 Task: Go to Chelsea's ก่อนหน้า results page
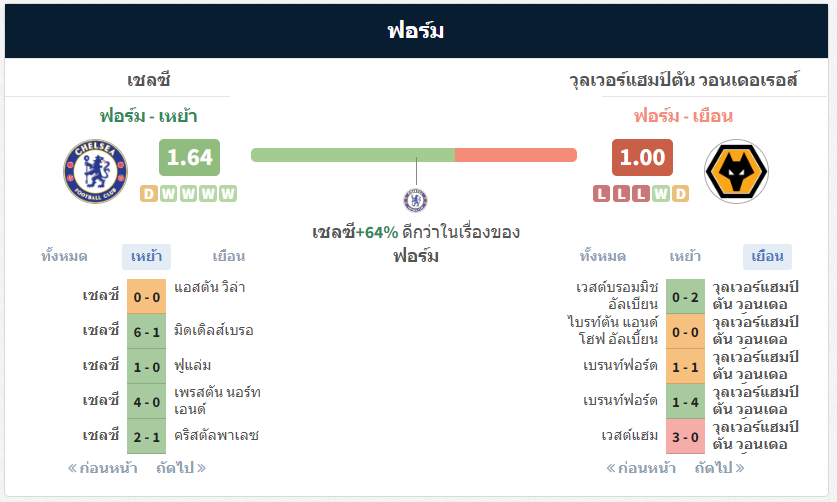(102, 468)
